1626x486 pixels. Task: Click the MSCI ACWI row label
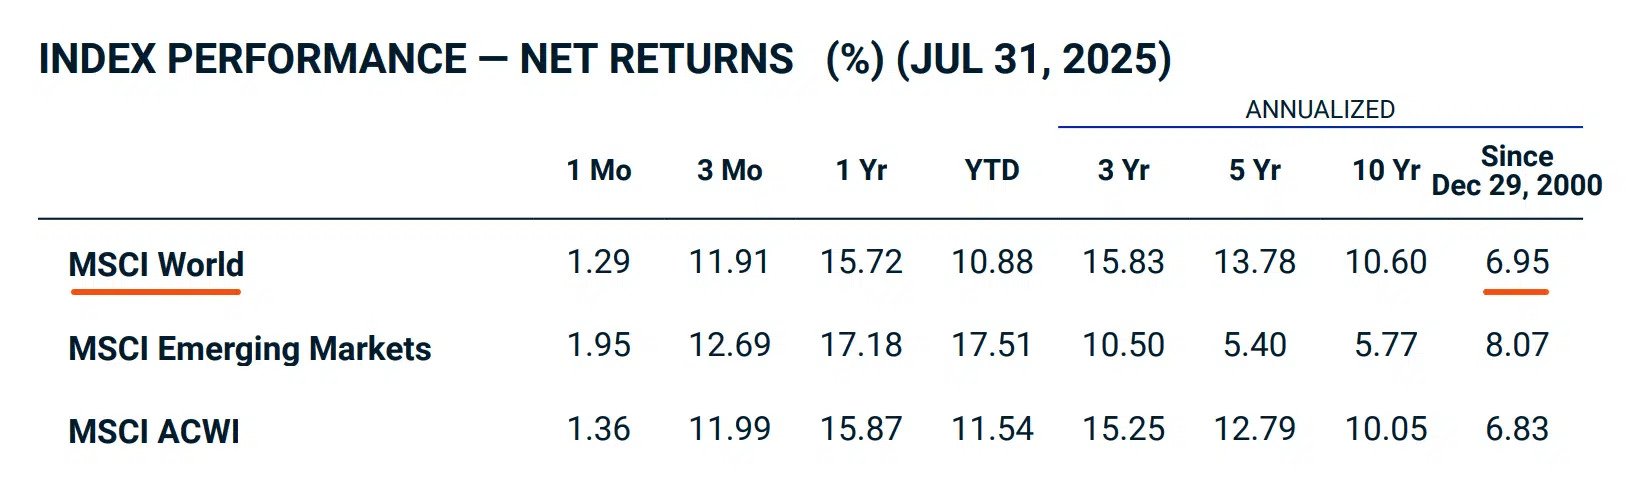pyautogui.click(x=154, y=432)
